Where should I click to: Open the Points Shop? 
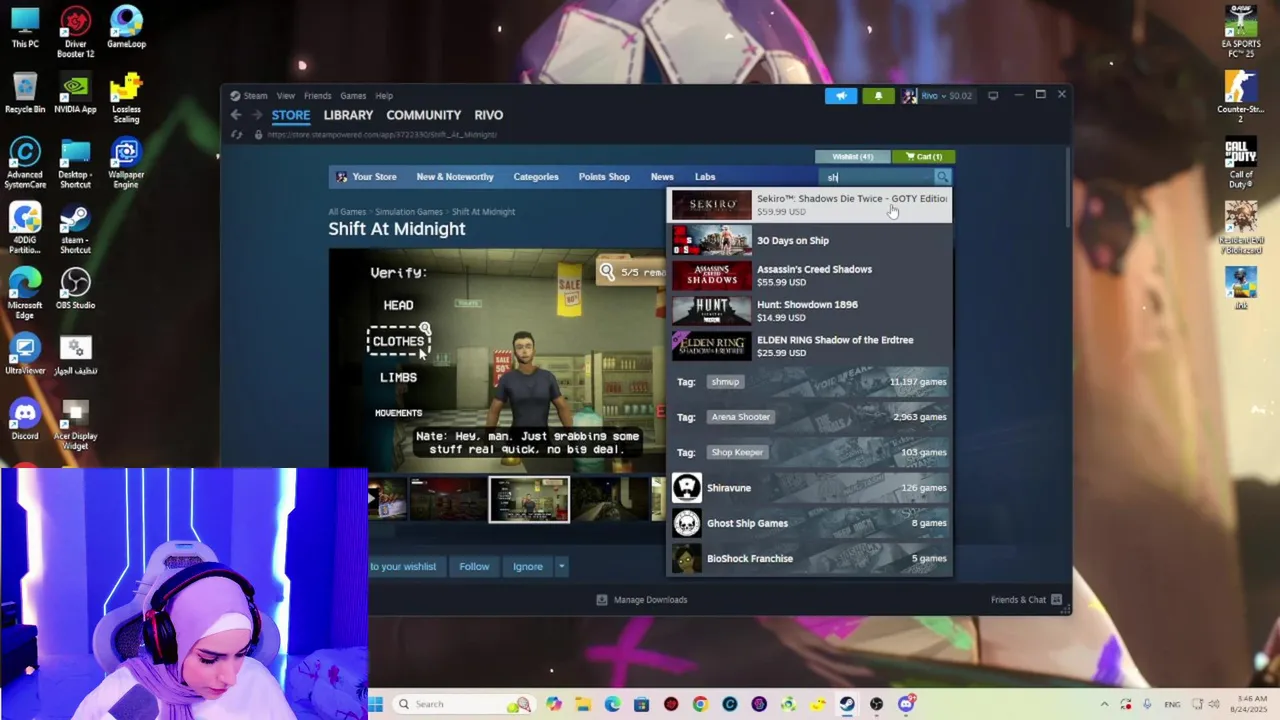[604, 177]
